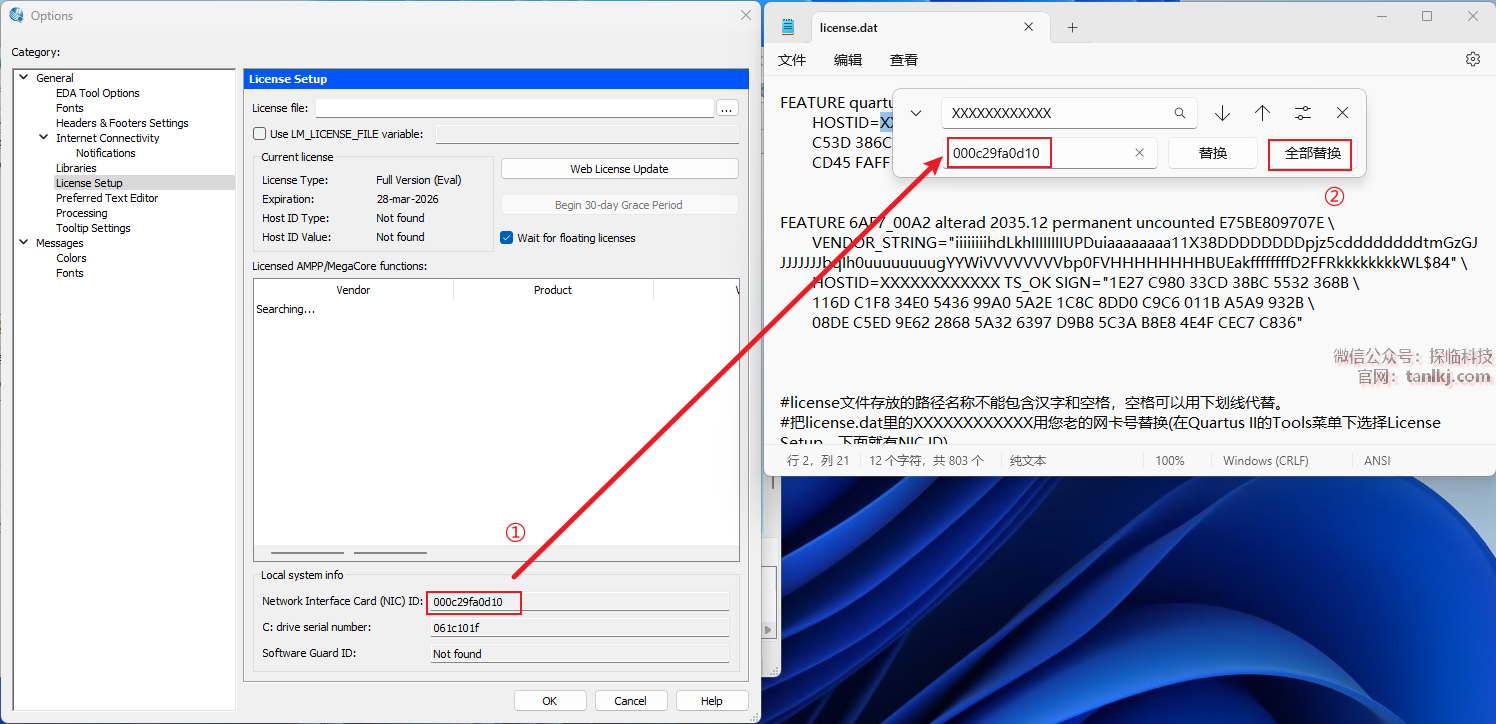Image resolution: width=1496 pixels, height=724 pixels.
Task: Collapse the General tree category
Action: tap(23, 78)
